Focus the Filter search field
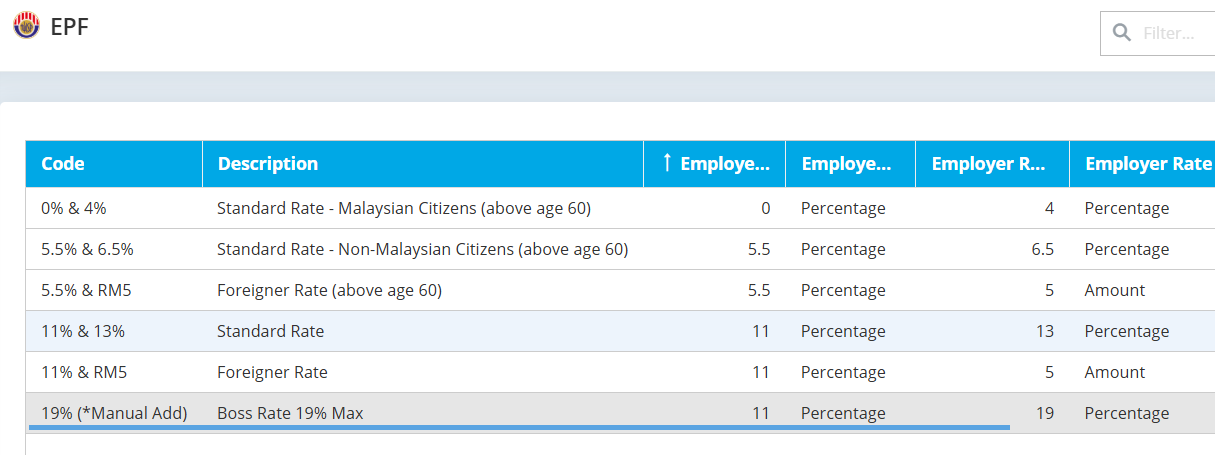1215x455 pixels. click(1175, 34)
